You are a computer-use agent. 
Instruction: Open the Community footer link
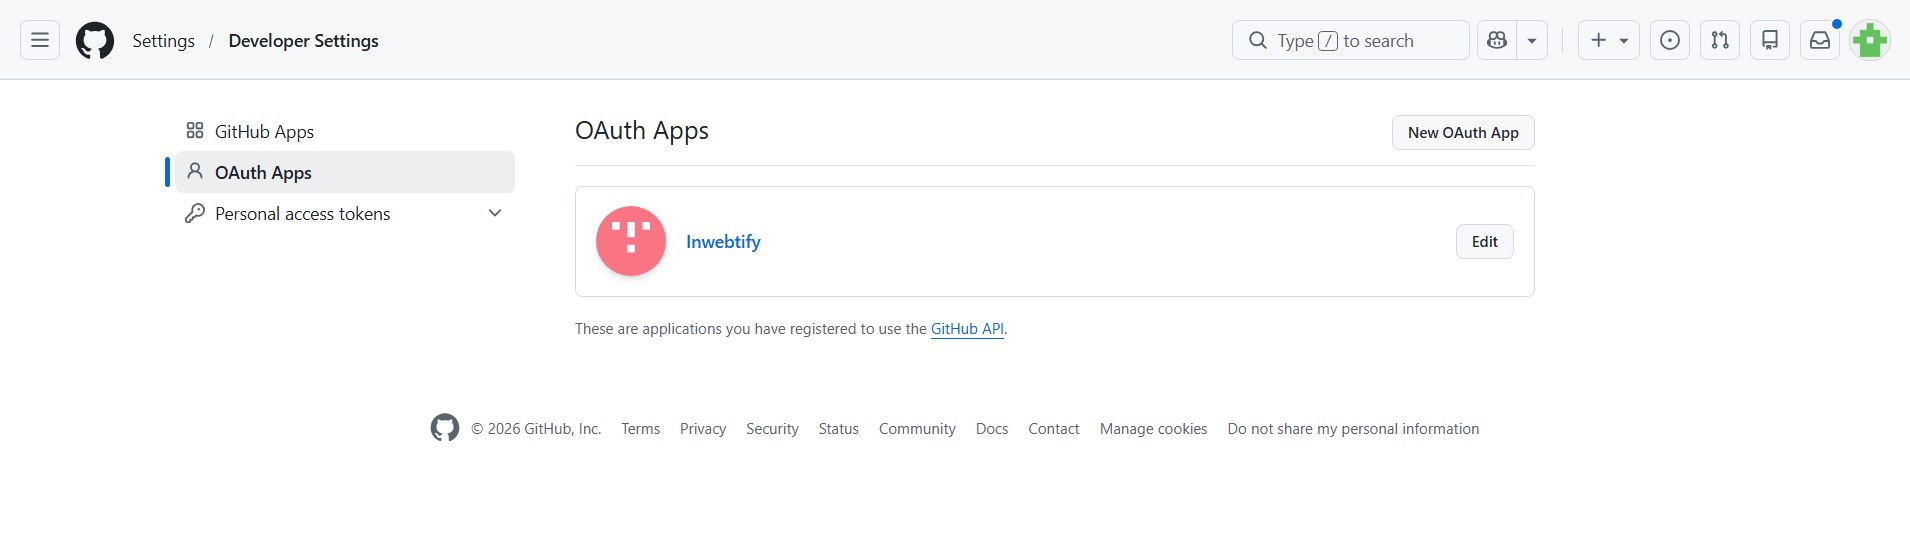[x=917, y=429]
